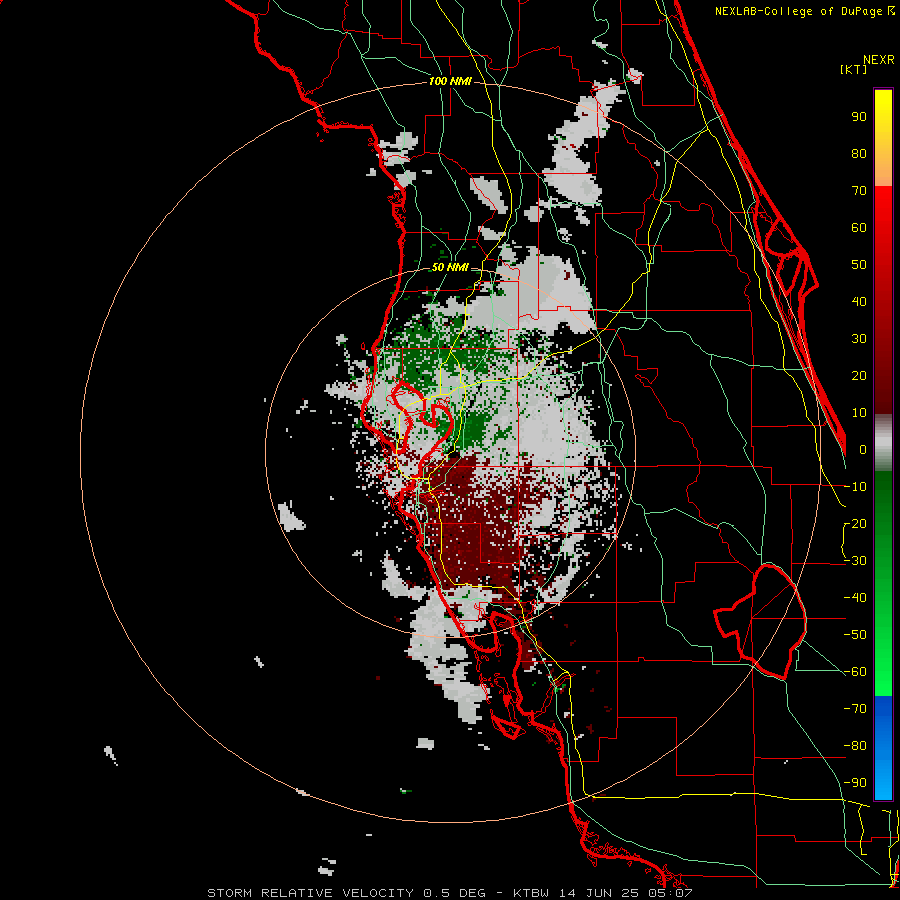Click the positive 30 knot scale label
The image size is (900, 900).
[x=859, y=338]
